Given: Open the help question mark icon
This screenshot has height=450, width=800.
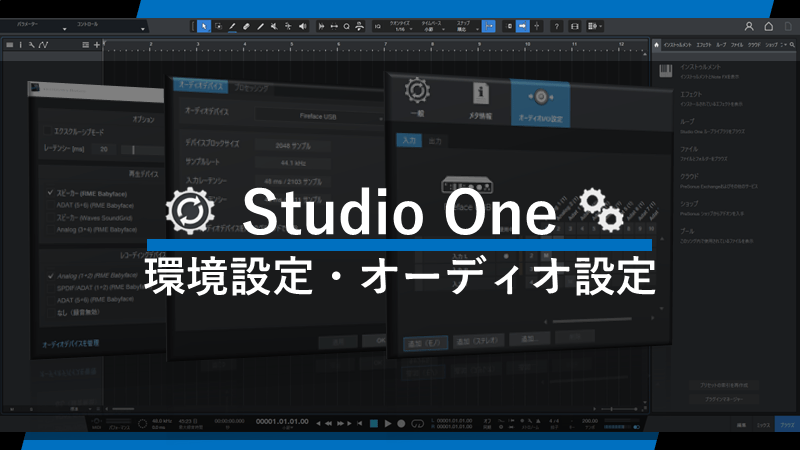Looking at the screenshot, I should (x=557, y=27).
